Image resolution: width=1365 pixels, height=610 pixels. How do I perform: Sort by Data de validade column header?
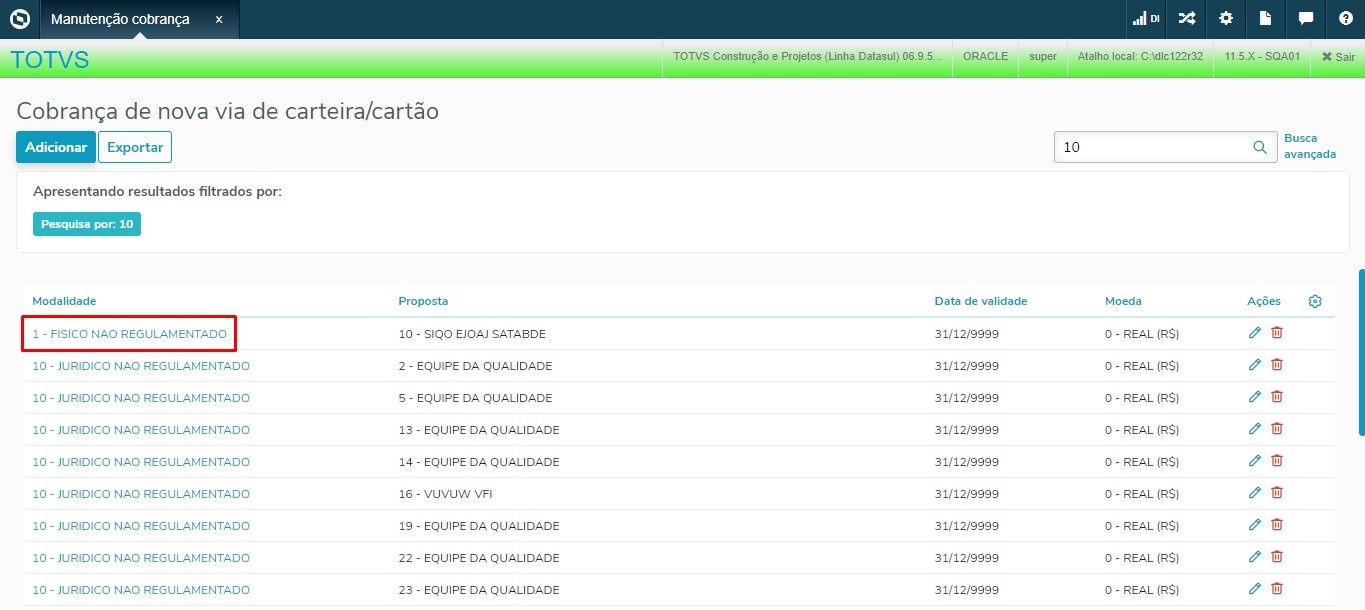click(981, 301)
